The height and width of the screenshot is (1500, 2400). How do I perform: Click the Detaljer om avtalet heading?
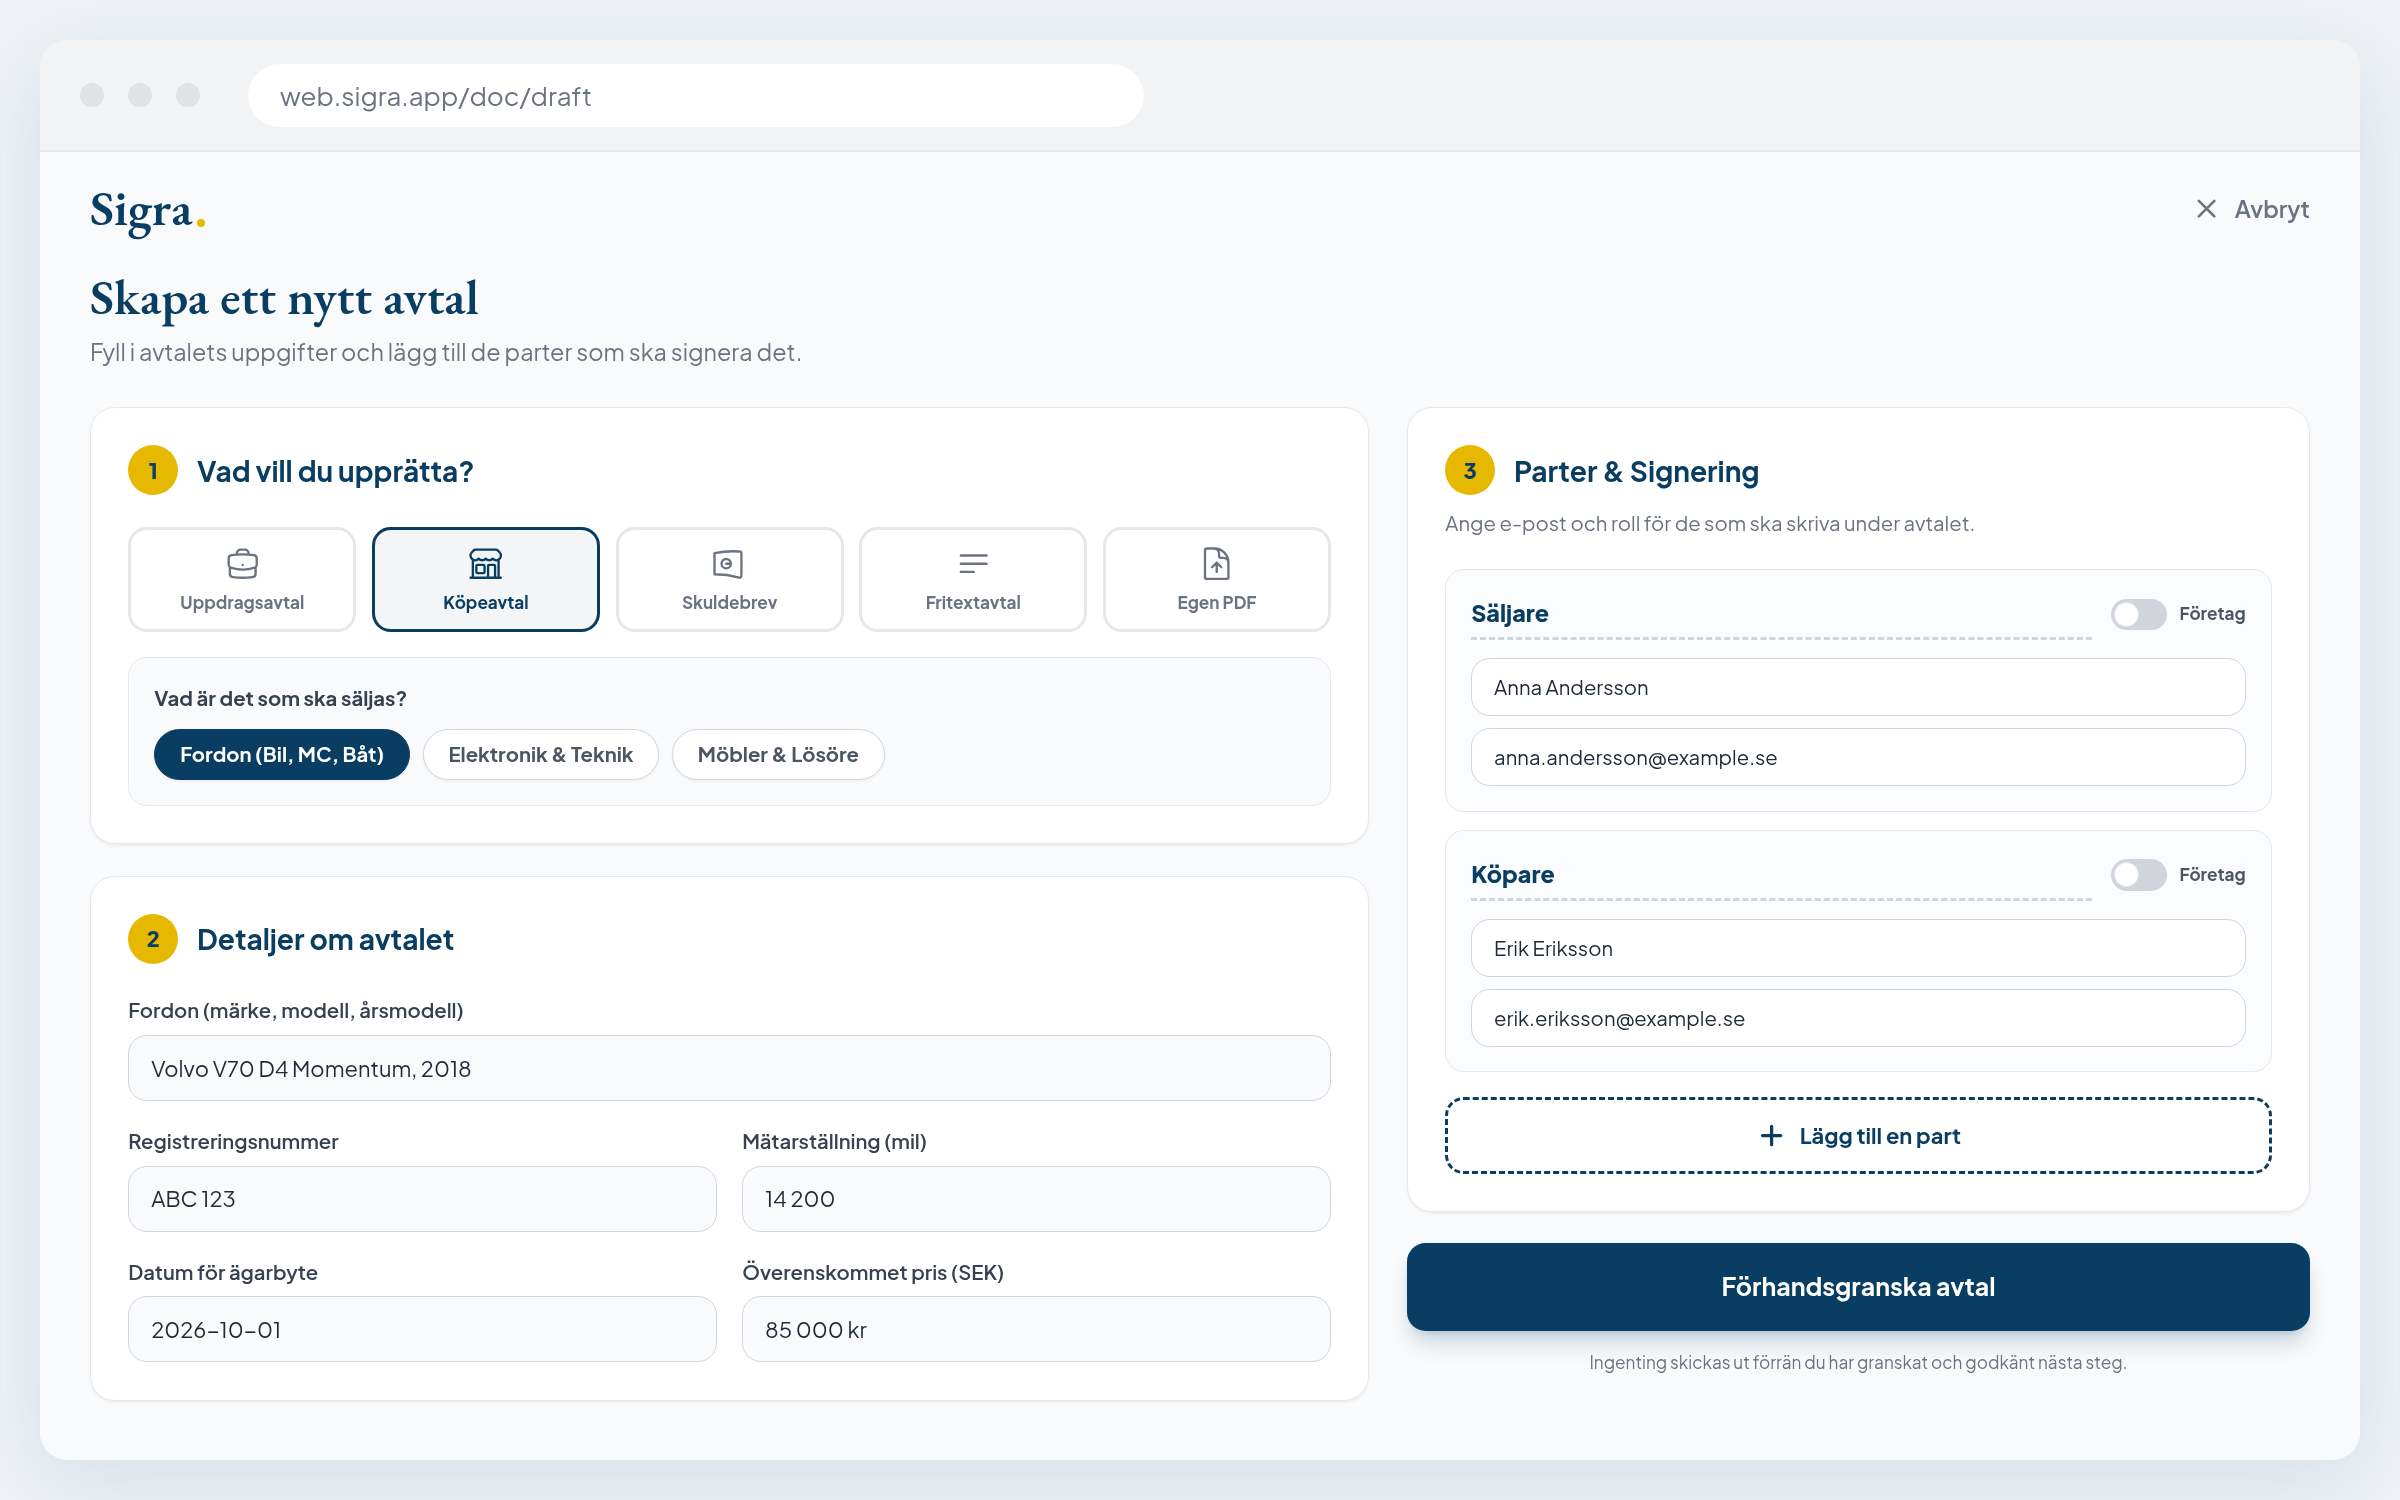point(325,940)
